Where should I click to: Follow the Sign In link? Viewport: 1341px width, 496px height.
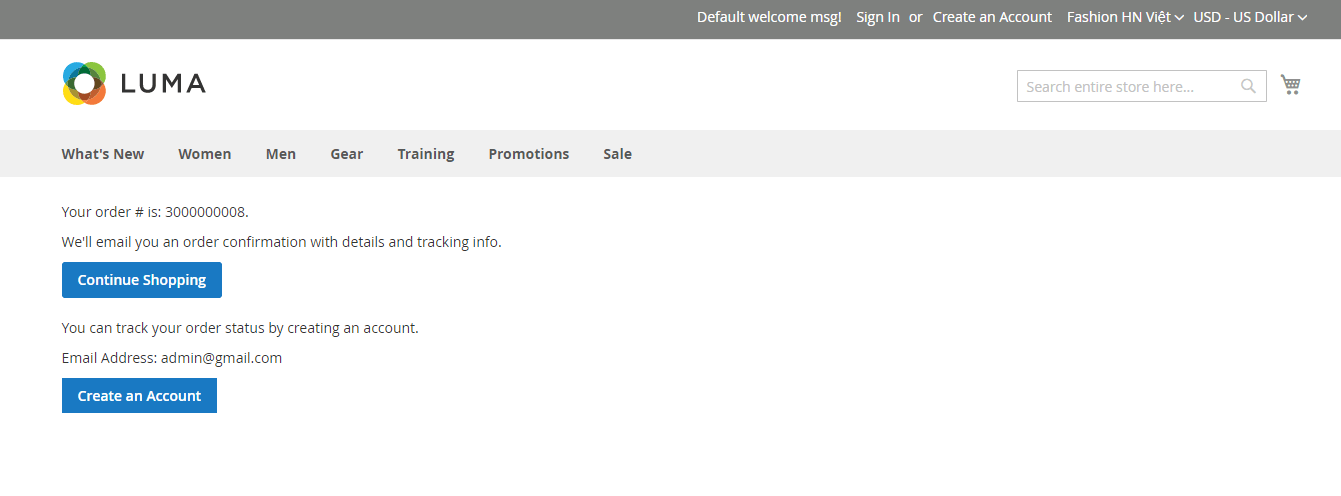(x=878, y=17)
